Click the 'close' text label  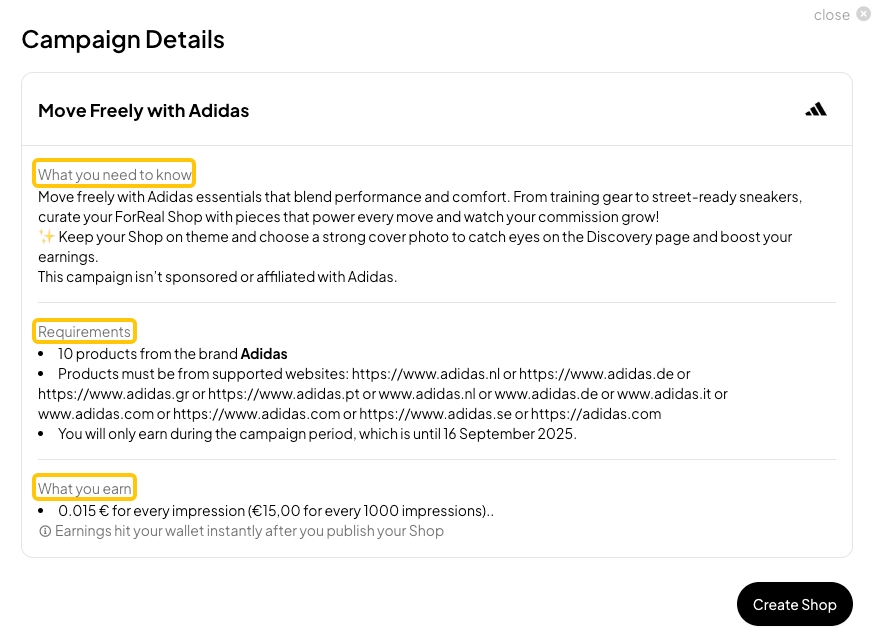tap(831, 15)
